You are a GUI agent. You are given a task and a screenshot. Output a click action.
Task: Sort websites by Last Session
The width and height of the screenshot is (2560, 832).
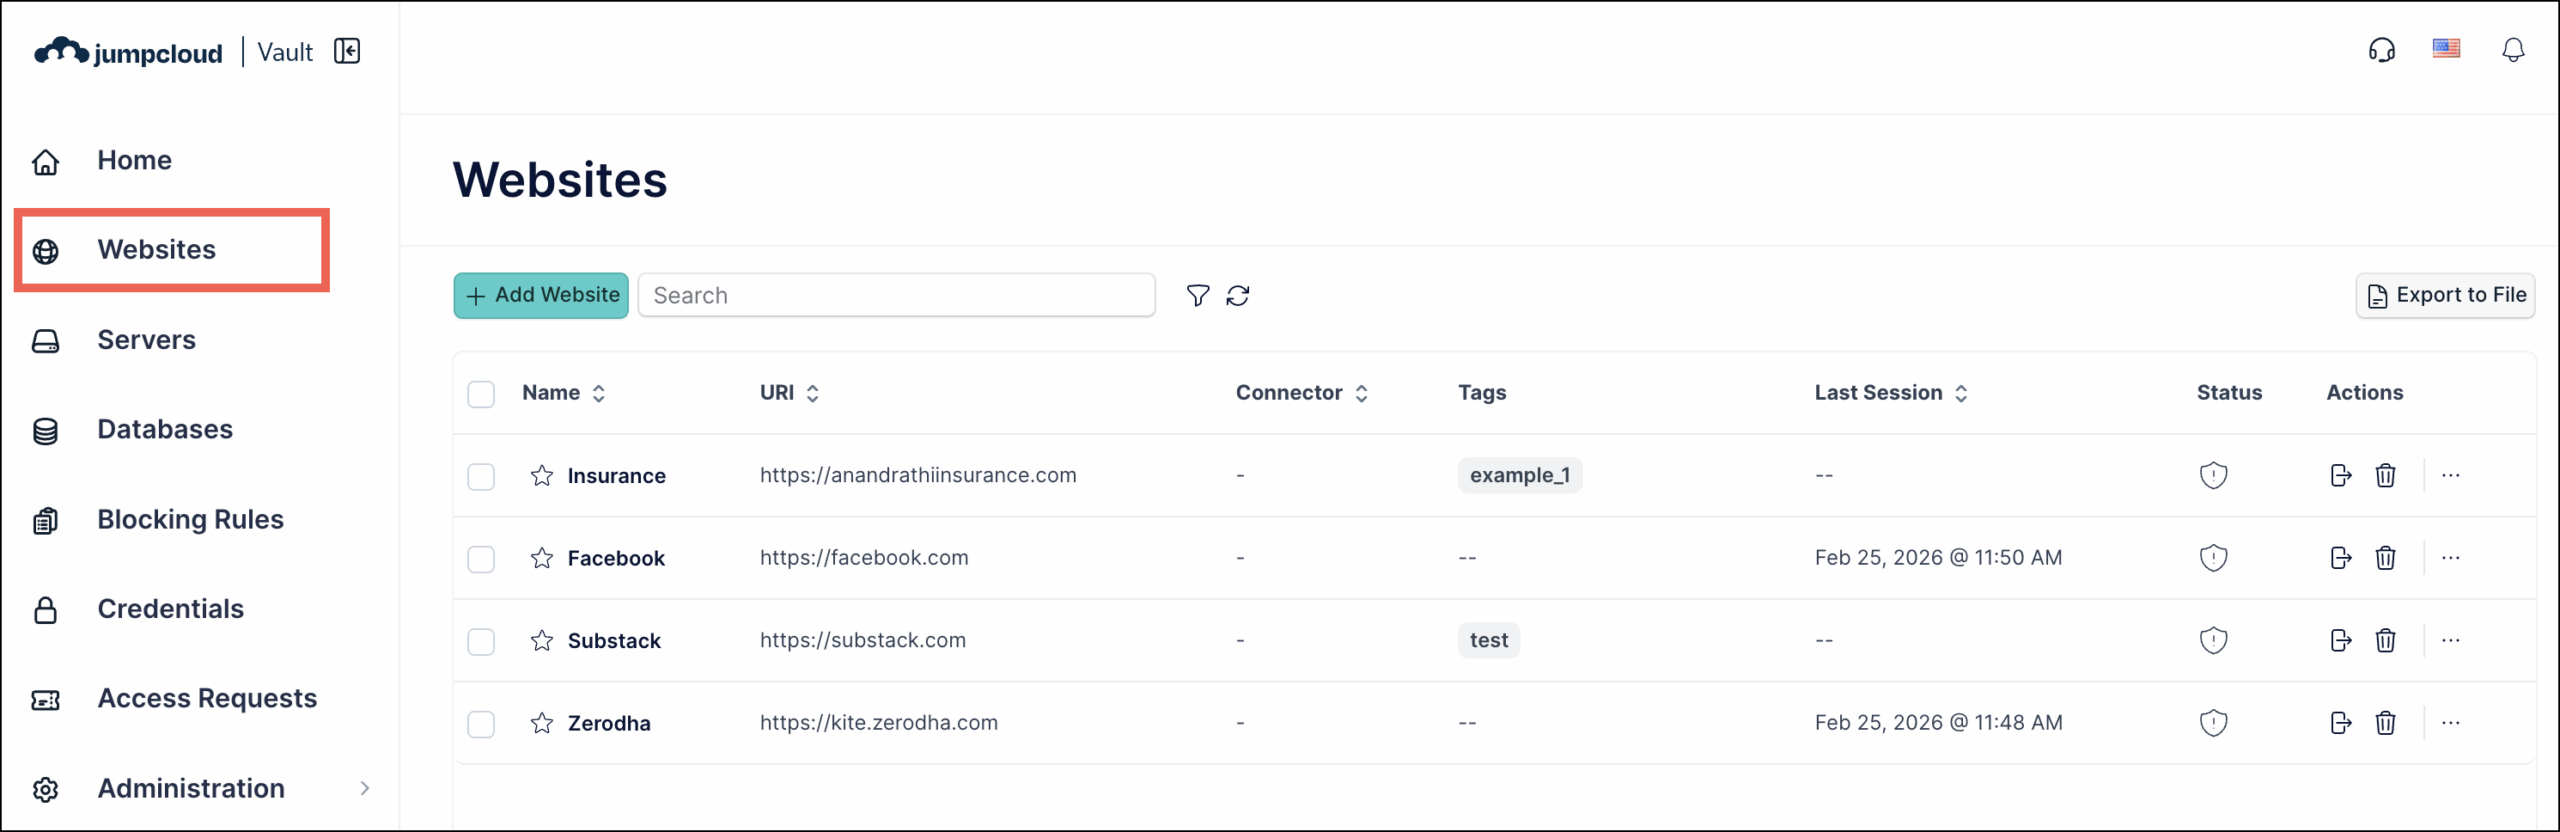1963,393
